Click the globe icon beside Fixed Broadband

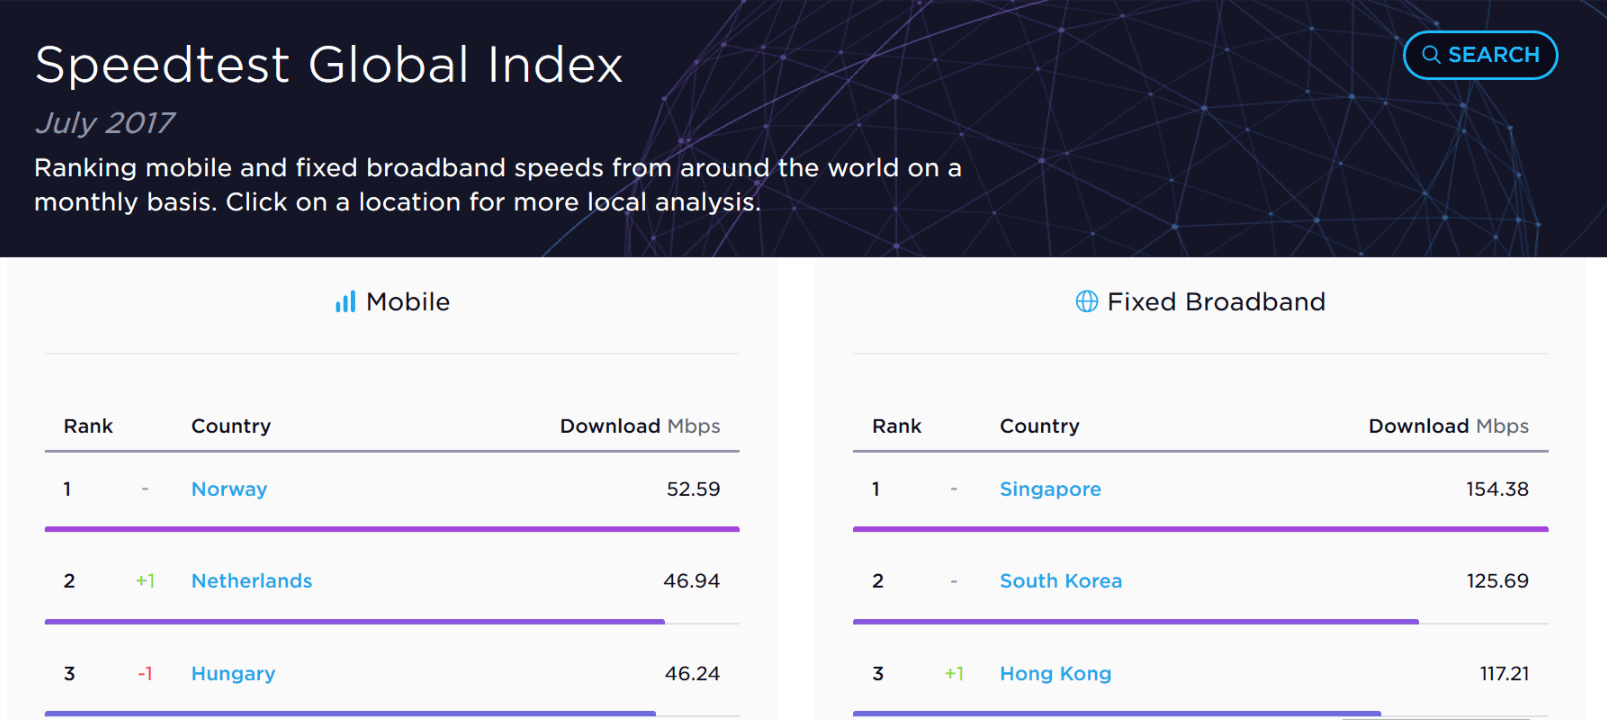pyautogui.click(x=1086, y=302)
